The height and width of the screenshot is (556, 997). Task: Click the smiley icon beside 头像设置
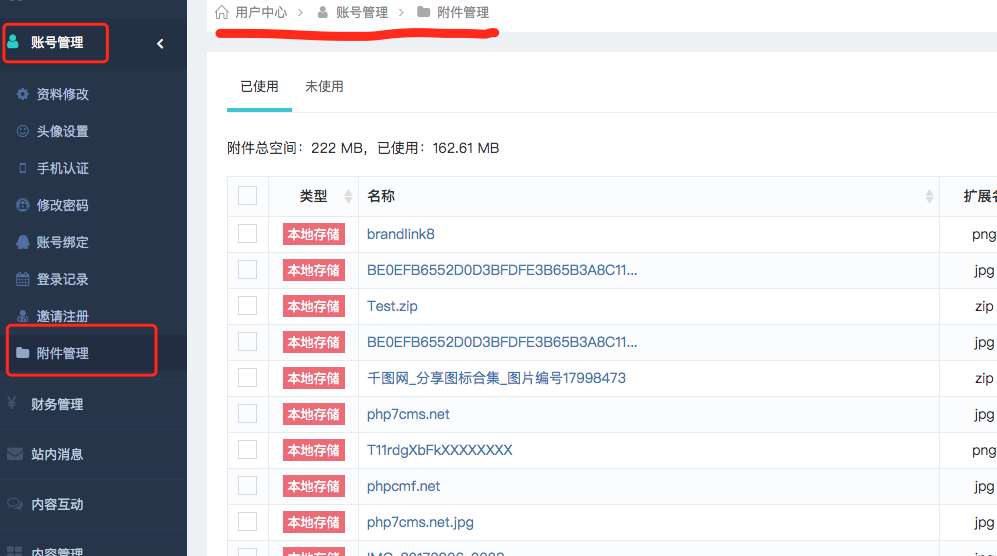click(22, 131)
